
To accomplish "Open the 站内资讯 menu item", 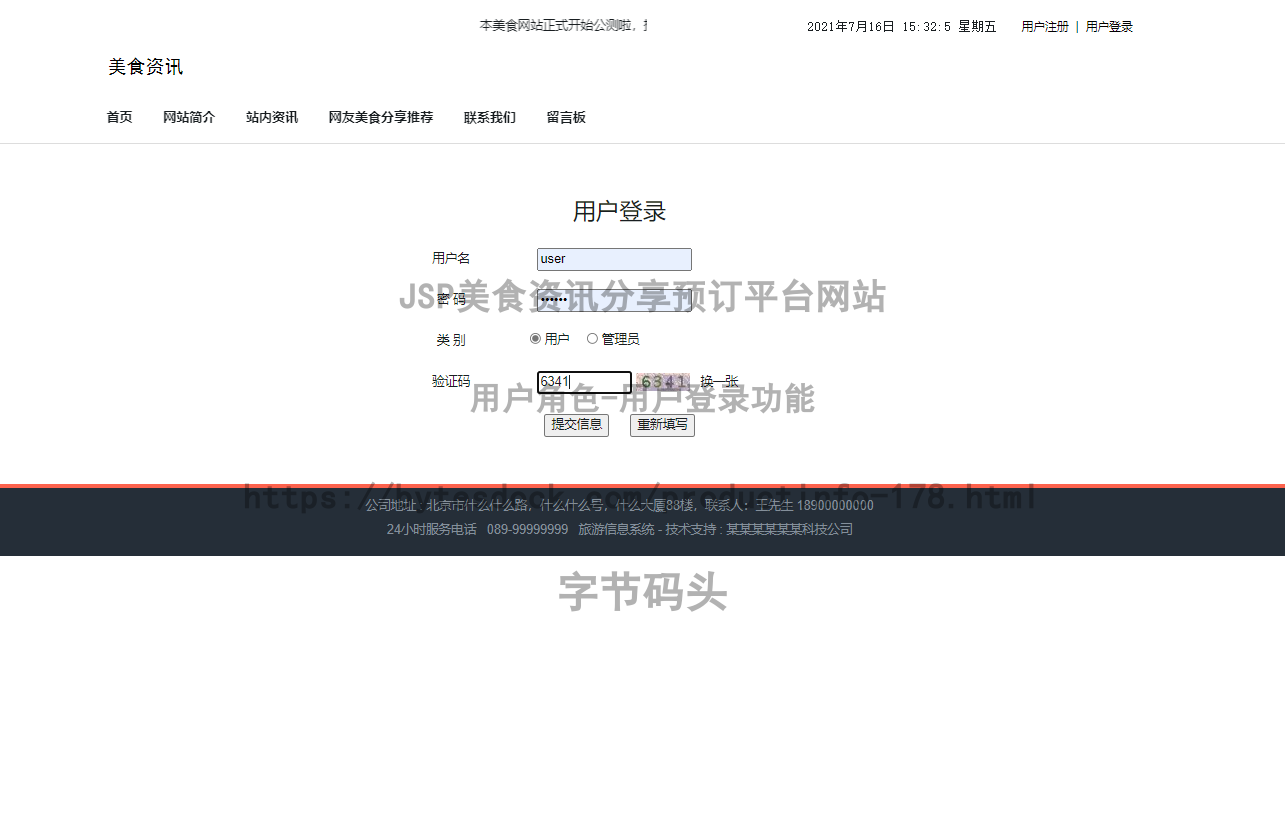I will pyautogui.click(x=272, y=117).
